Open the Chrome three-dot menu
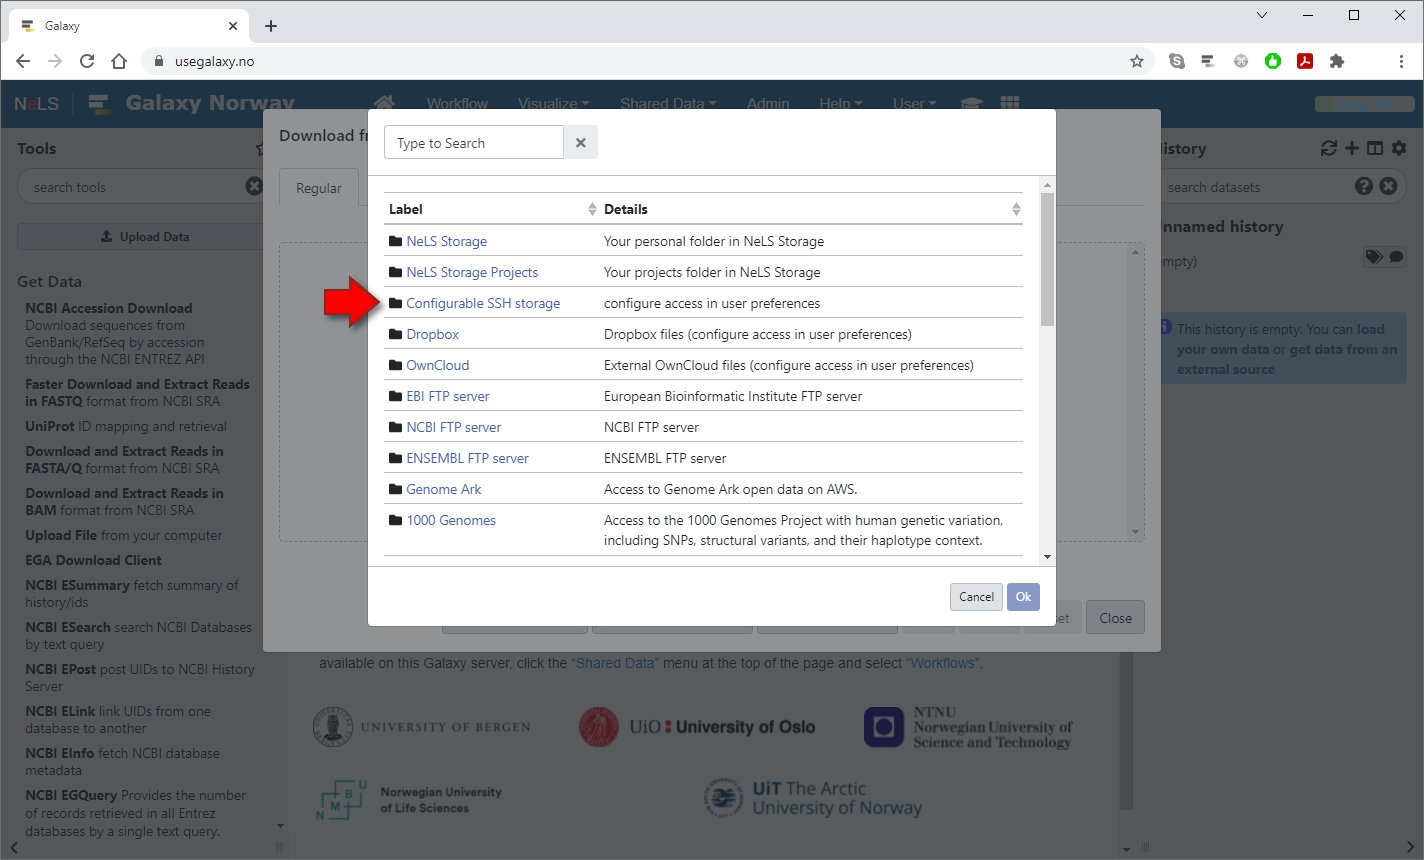1424x860 pixels. [x=1401, y=61]
